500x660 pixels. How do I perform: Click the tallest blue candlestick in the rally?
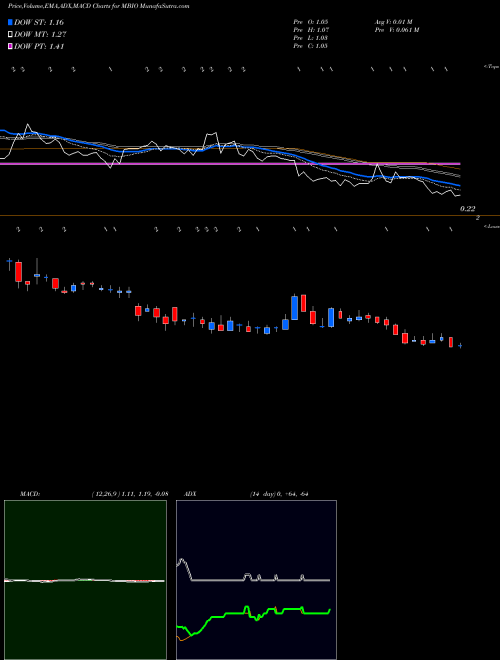[295, 308]
